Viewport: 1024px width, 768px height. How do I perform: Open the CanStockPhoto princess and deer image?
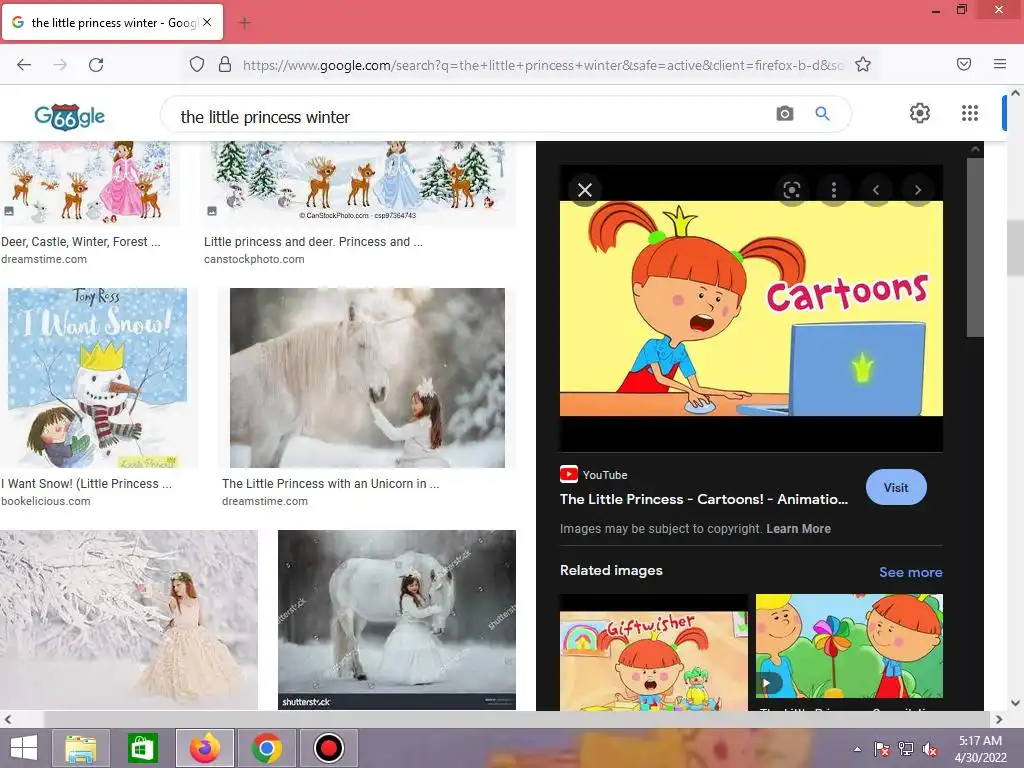tap(360, 184)
